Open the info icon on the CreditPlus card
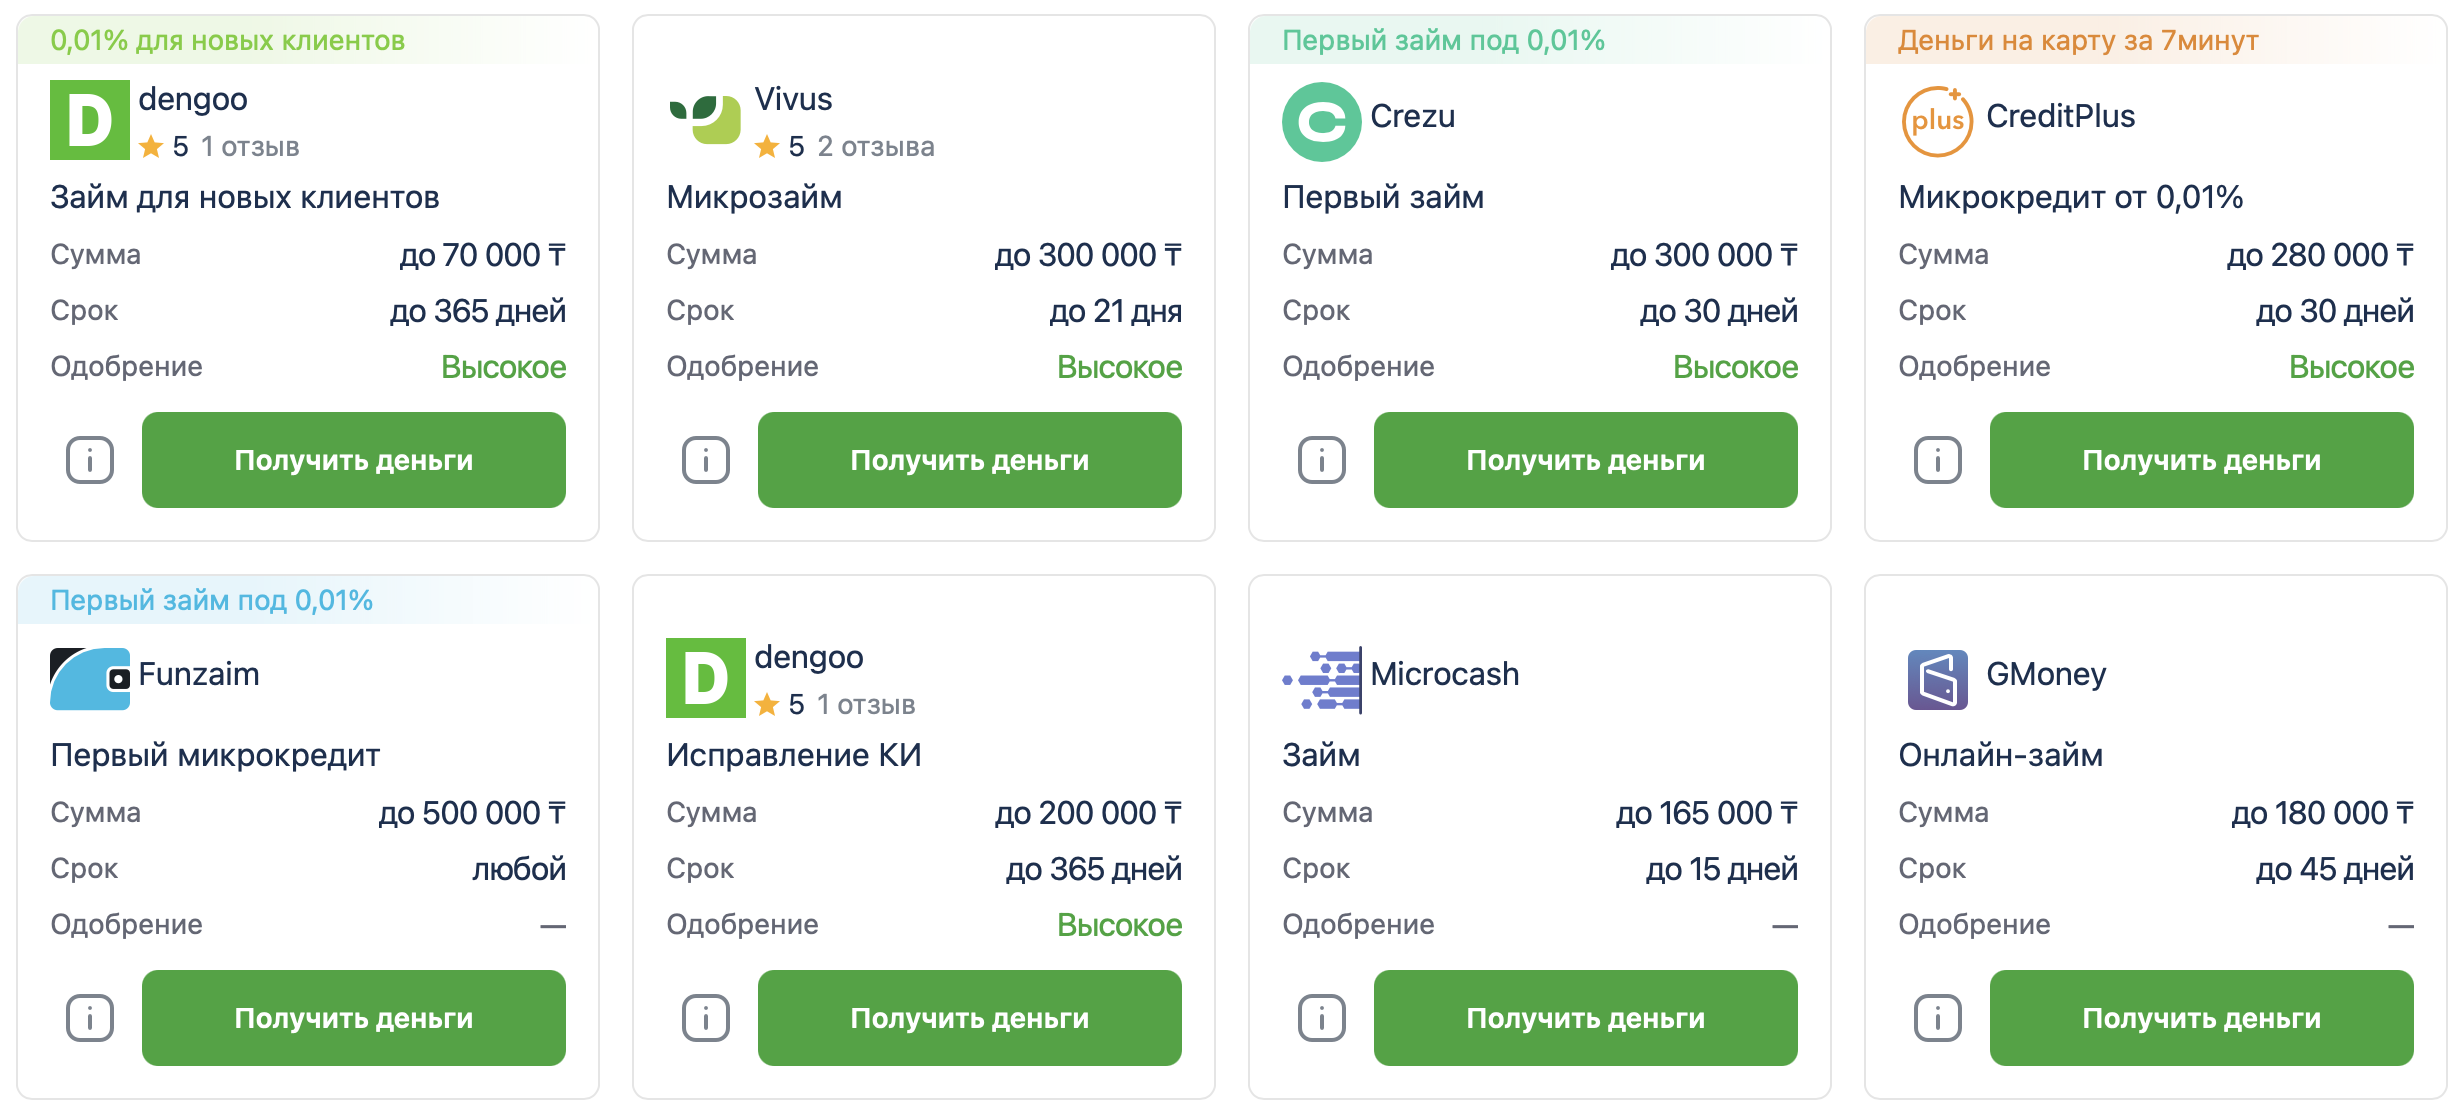The height and width of the screenshot is (1112, 2460). [1937, 460]
